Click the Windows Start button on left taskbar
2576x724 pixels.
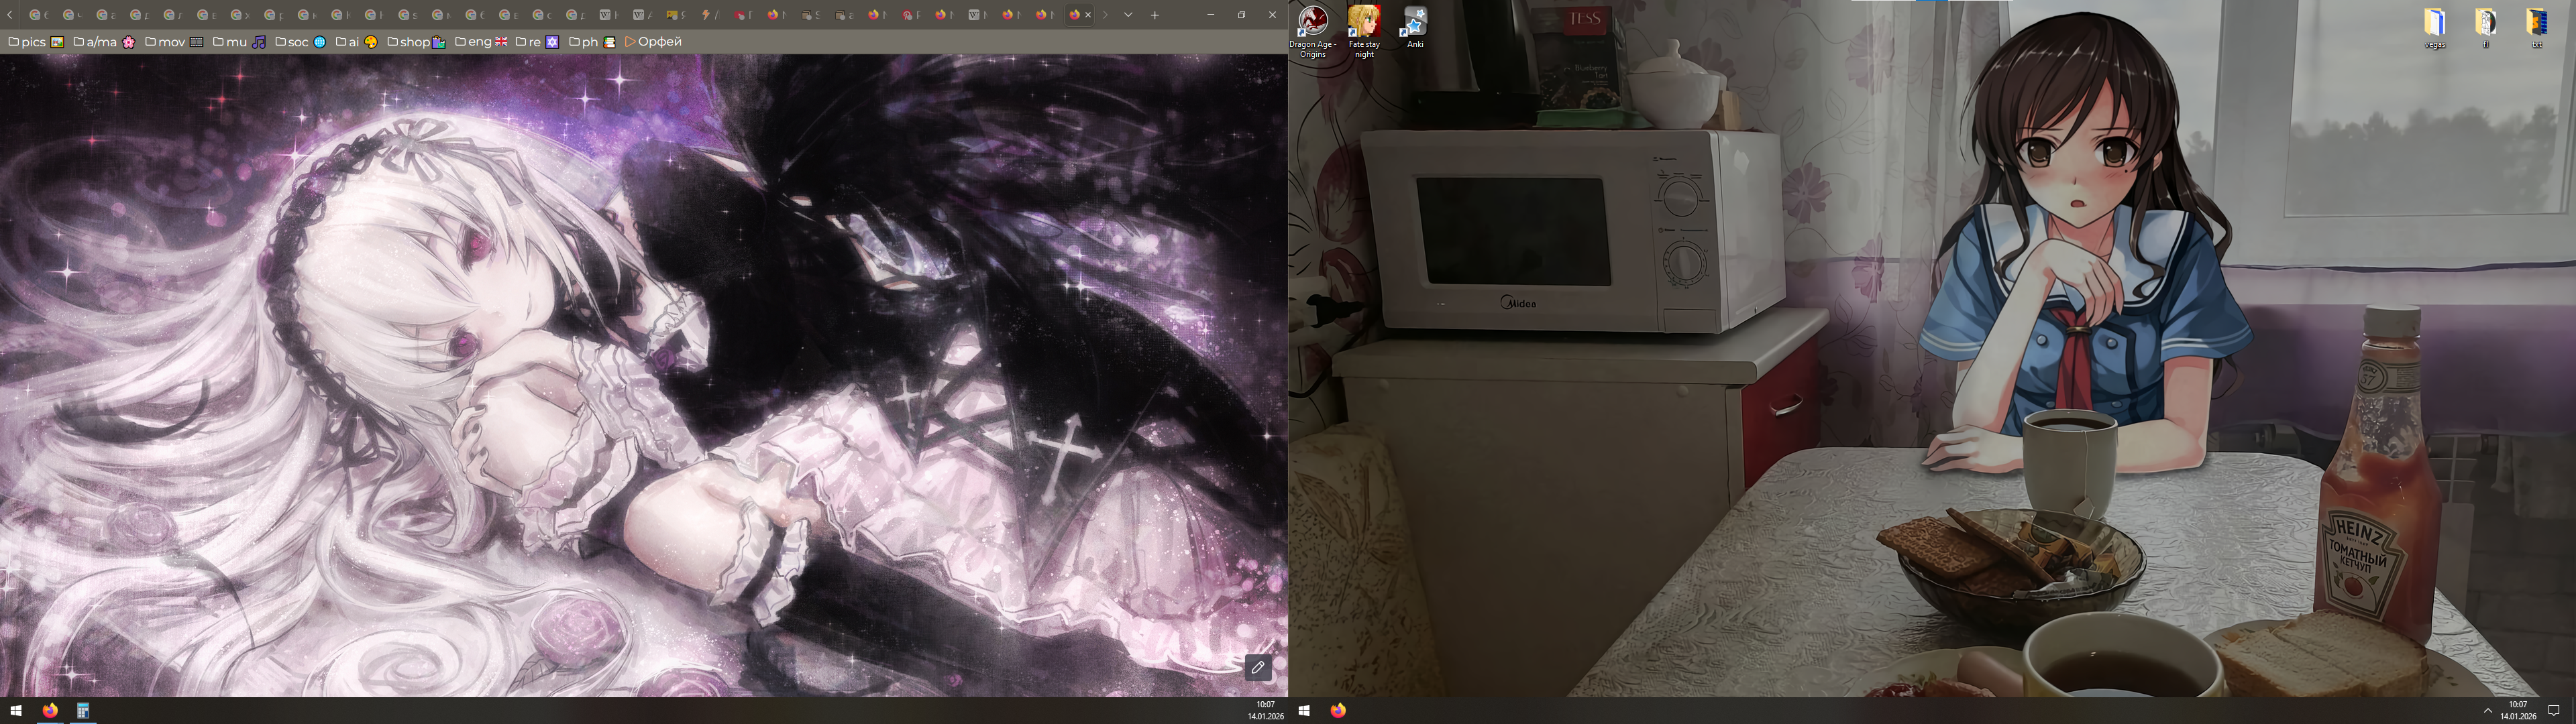tap(16, 711)
